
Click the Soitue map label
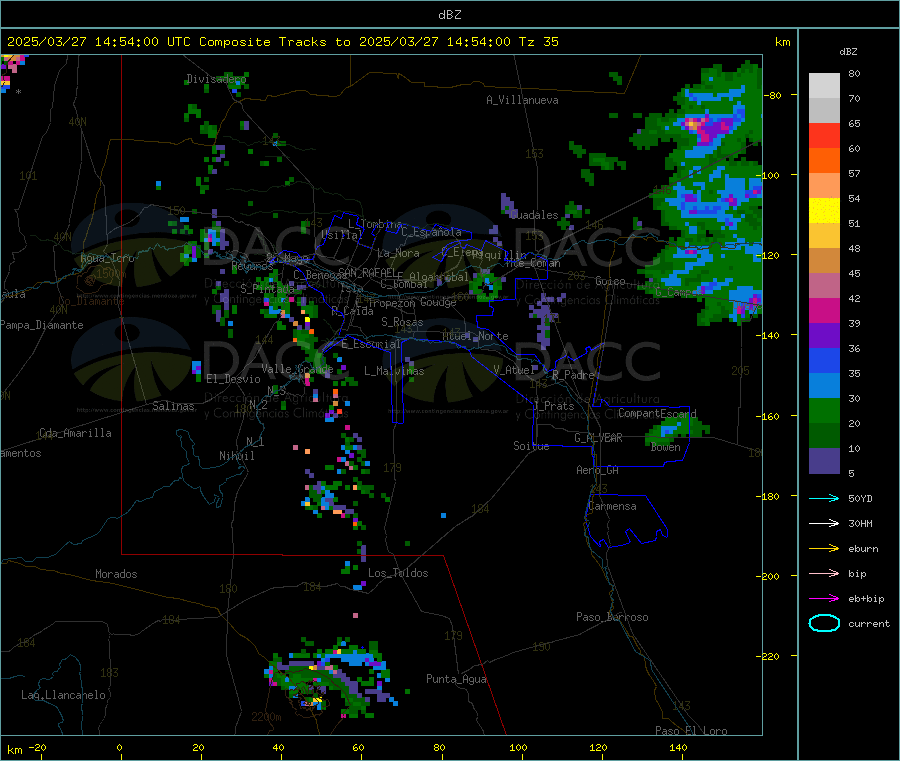[x=531, y=446]
